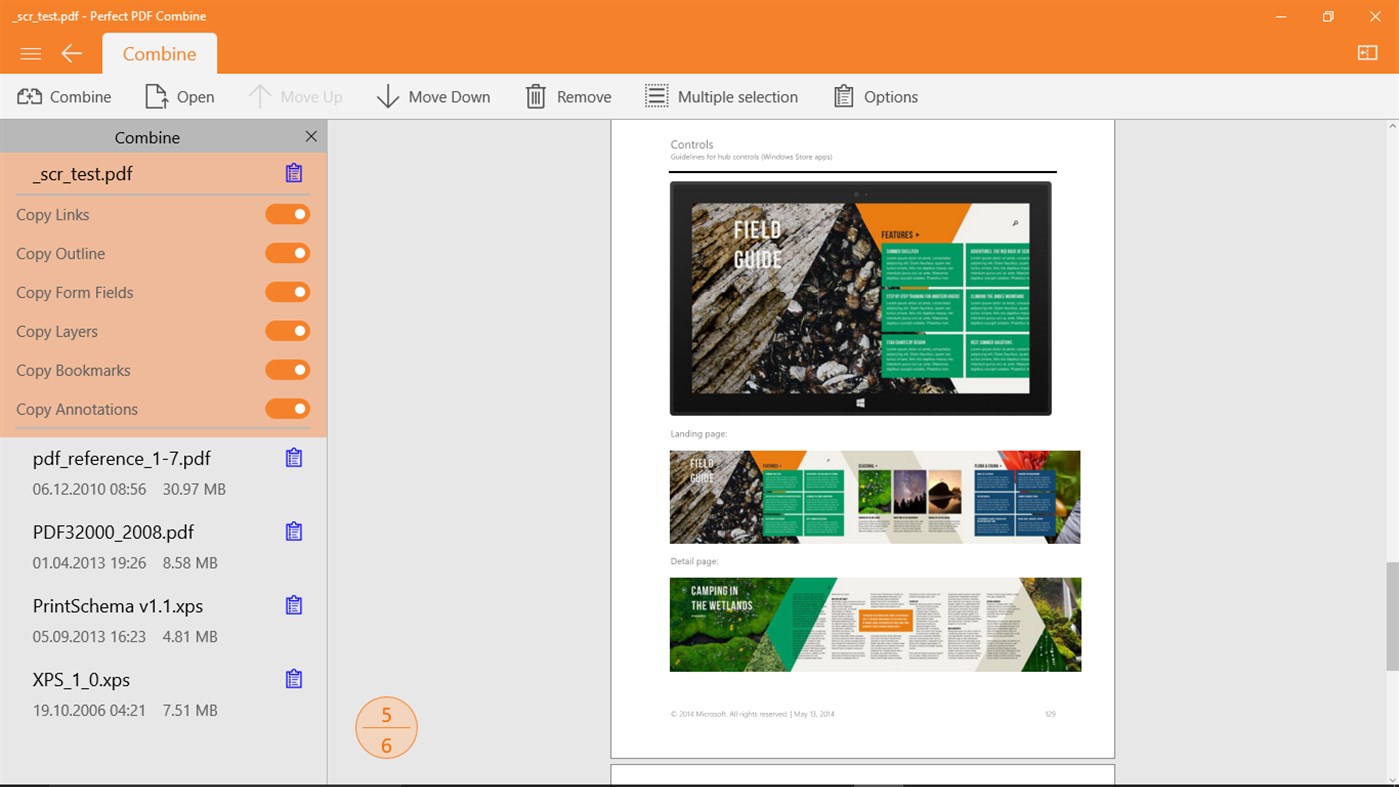
Task: Open the hamburger menu
Action: (30, 53)
